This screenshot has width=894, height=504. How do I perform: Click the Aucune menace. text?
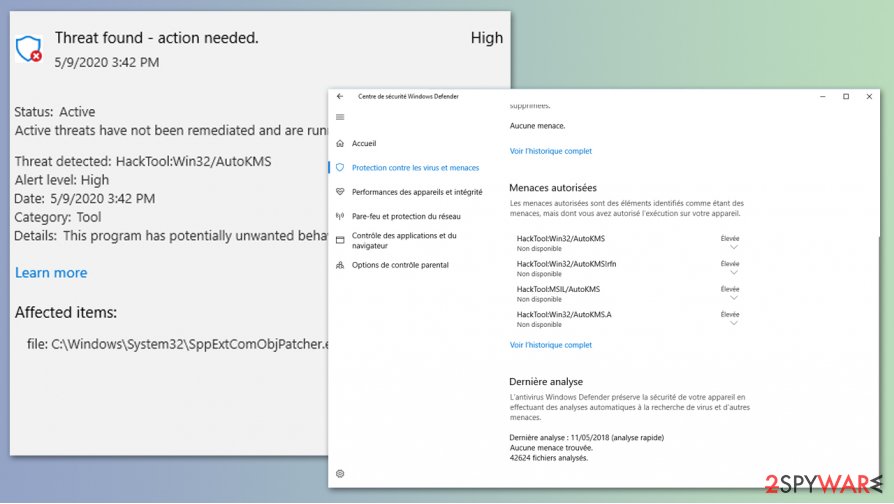537,126
